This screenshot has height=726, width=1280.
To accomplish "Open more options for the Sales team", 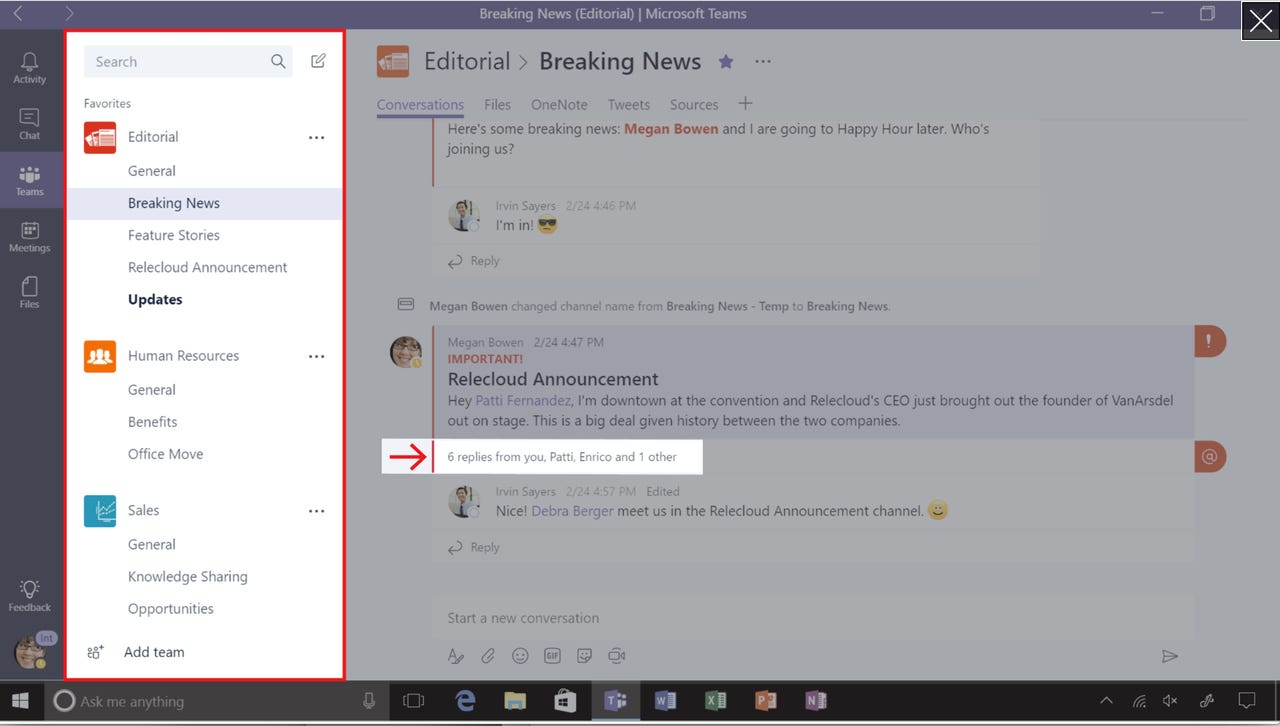I will [x=317, y=510].
